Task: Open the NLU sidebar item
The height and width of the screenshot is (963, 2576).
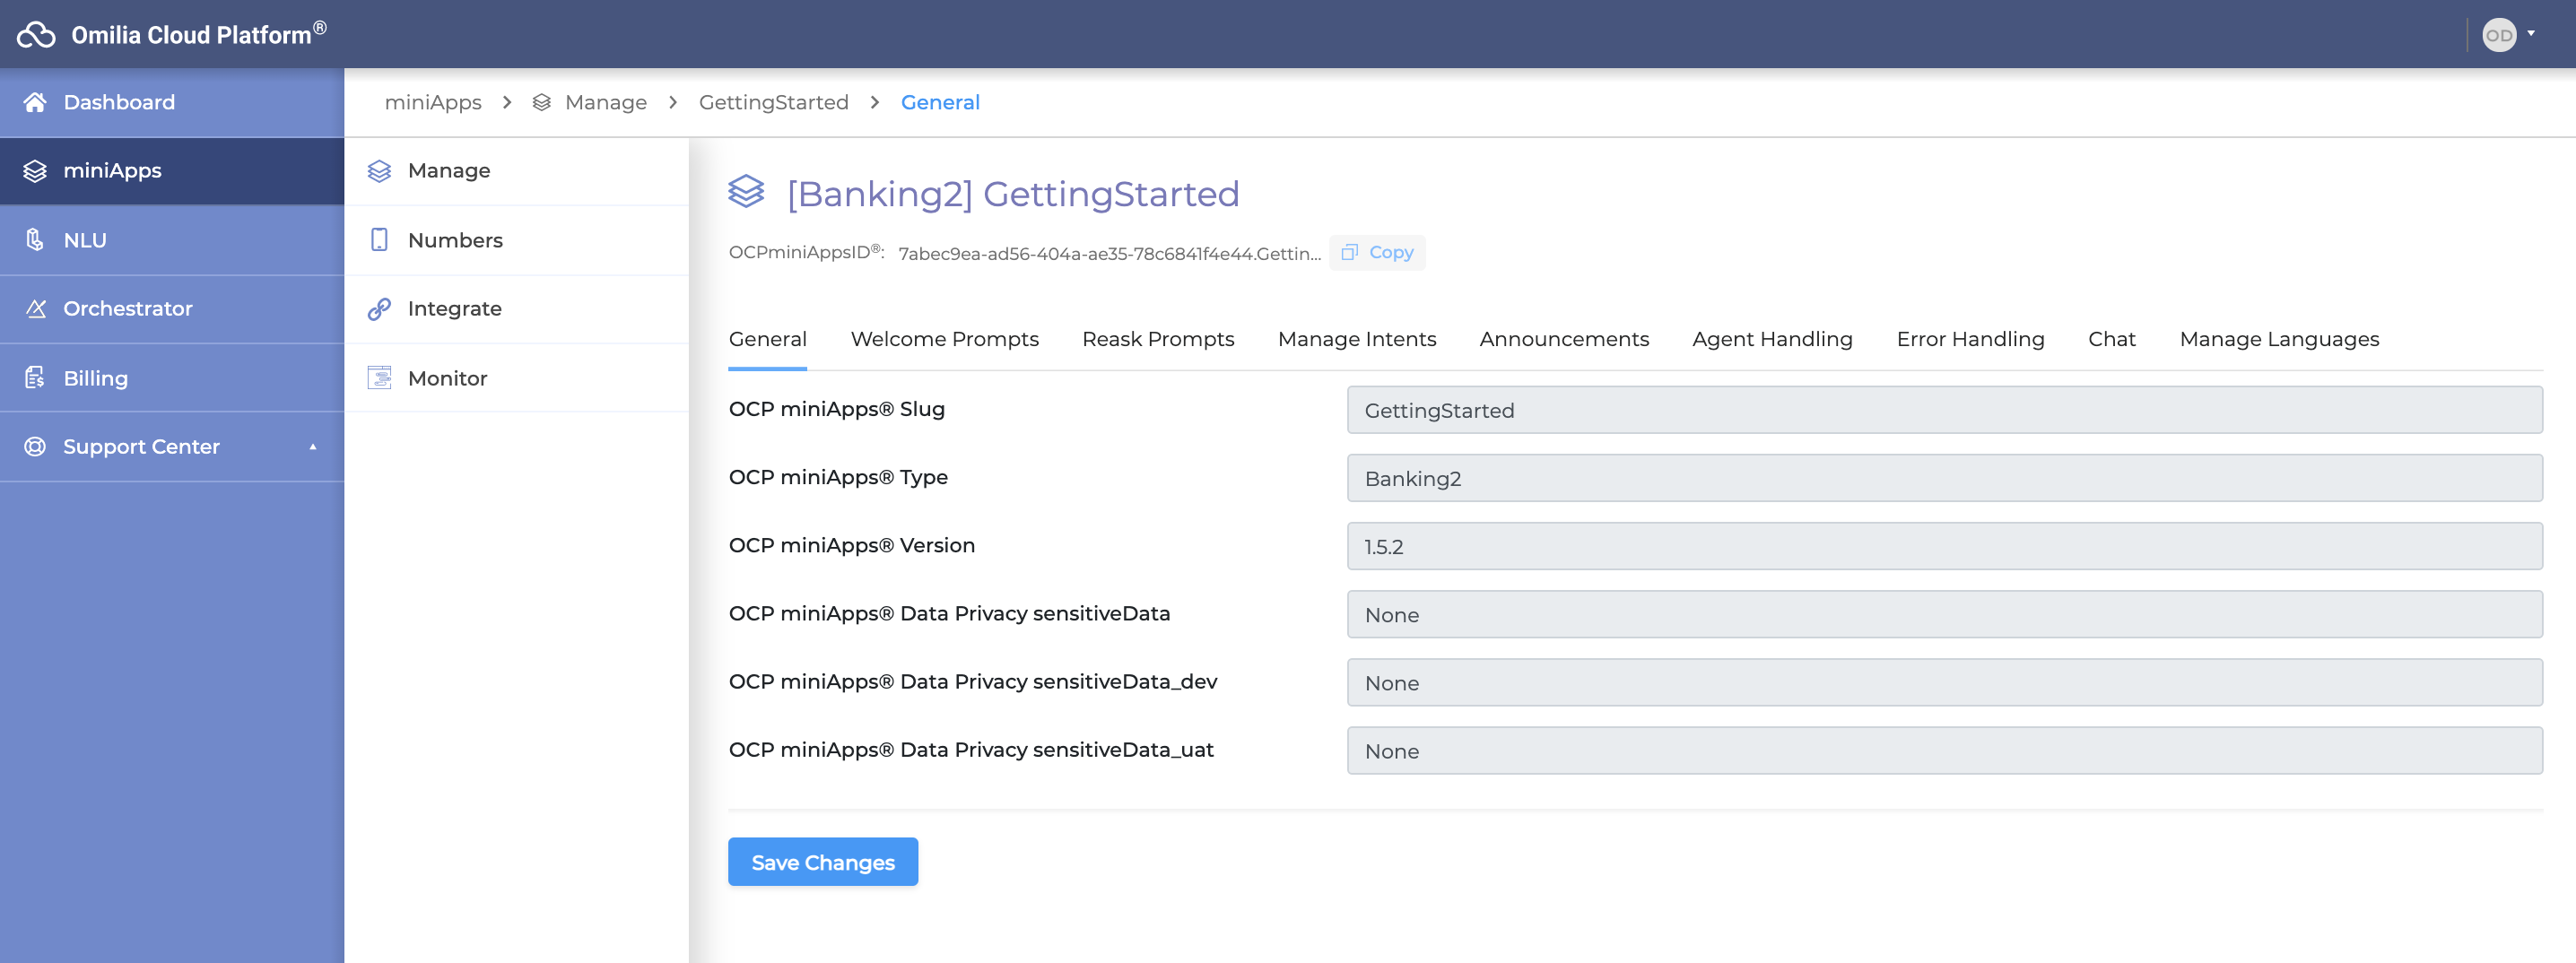Action: 172,240
